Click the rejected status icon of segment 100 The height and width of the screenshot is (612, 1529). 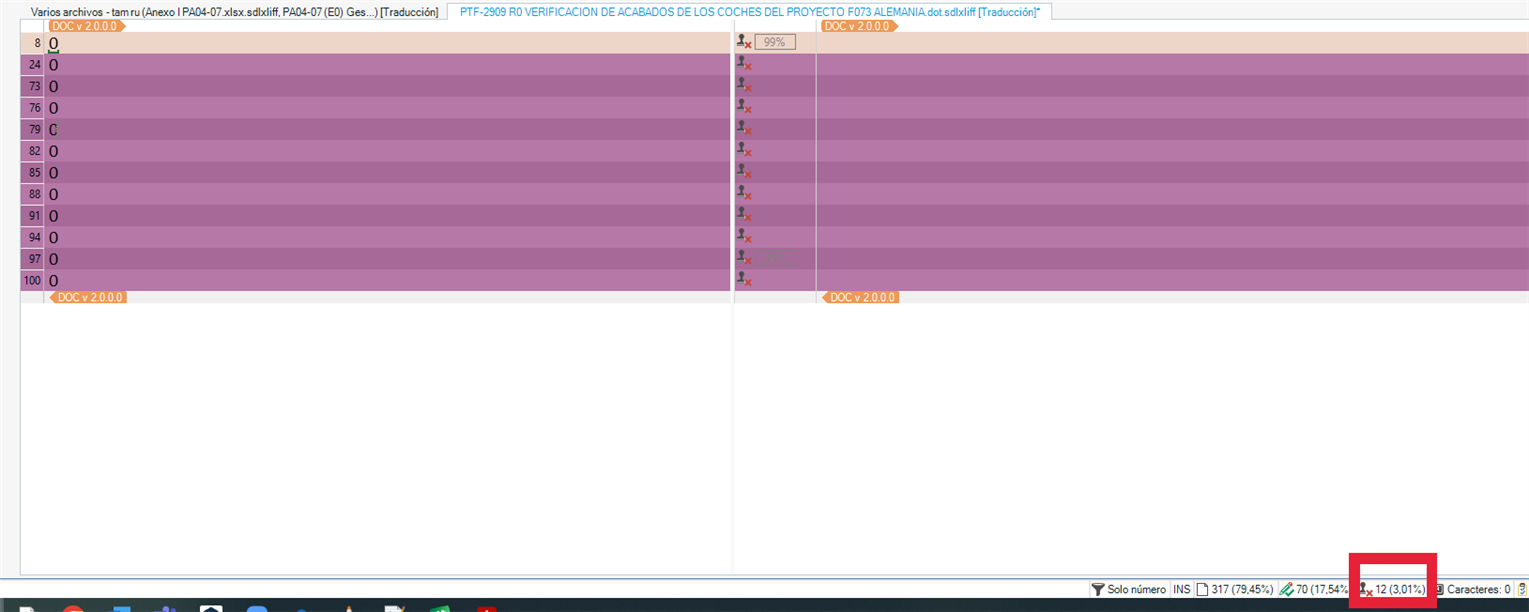click(744, 280)
